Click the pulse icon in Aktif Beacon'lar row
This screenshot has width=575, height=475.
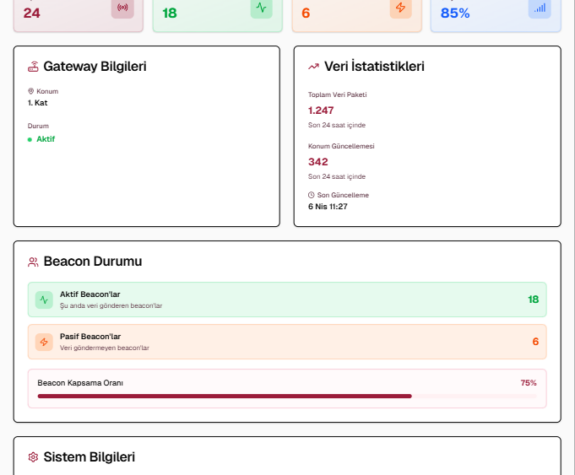pos(44,300)
